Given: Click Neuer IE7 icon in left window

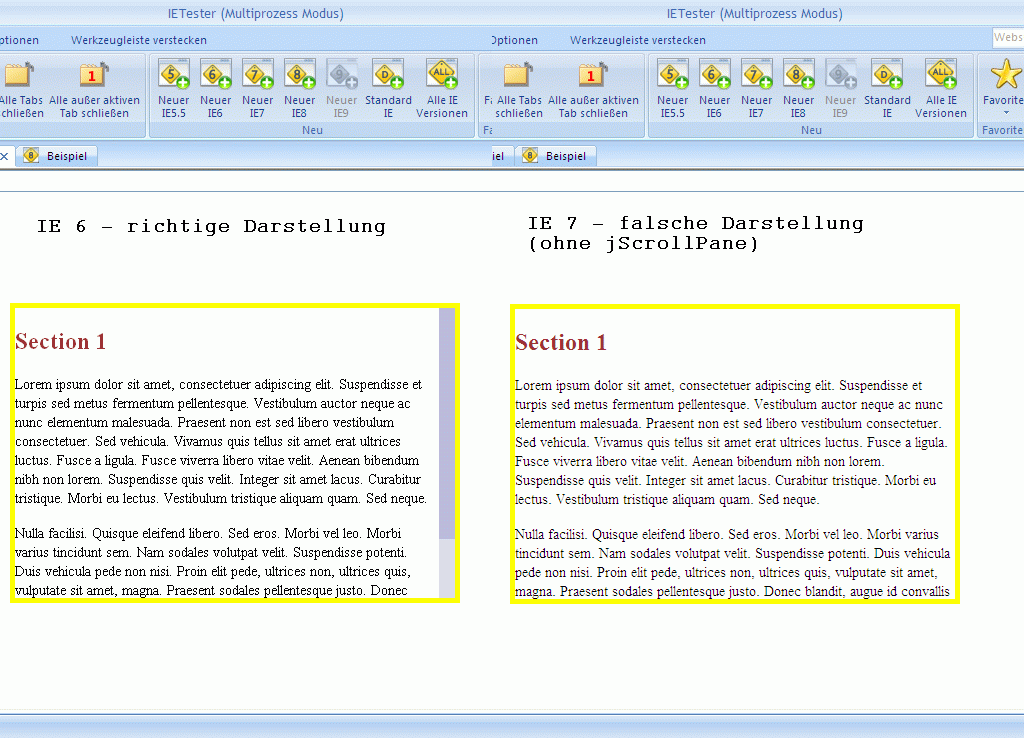Looking at the screenshot, I should pyautogui.click(x=257, y=89).
